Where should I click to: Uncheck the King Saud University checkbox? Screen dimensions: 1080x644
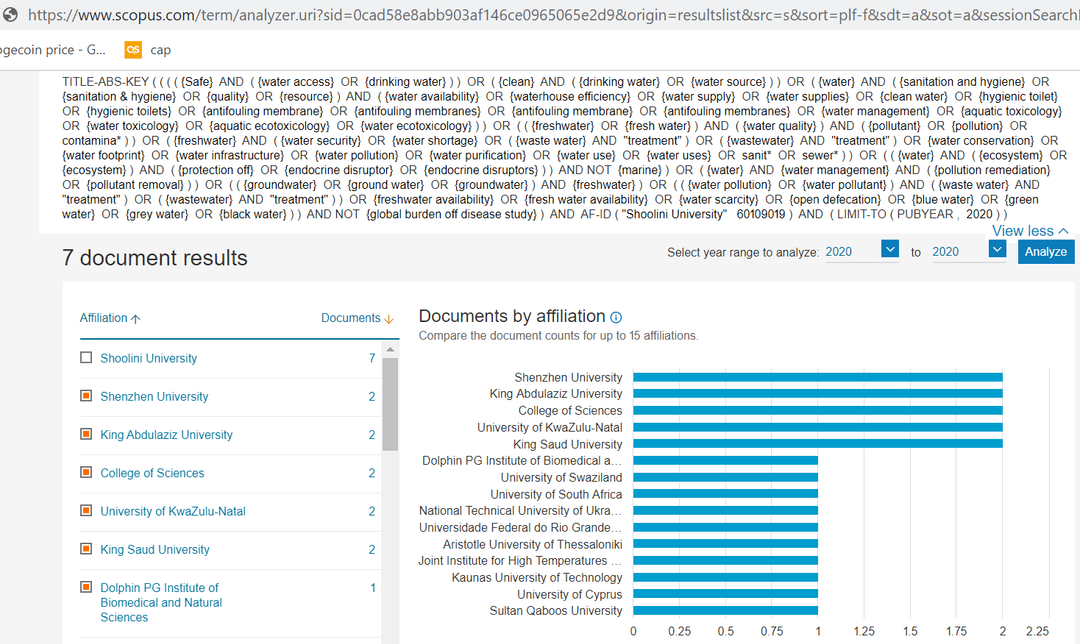[x=86, y=548]
